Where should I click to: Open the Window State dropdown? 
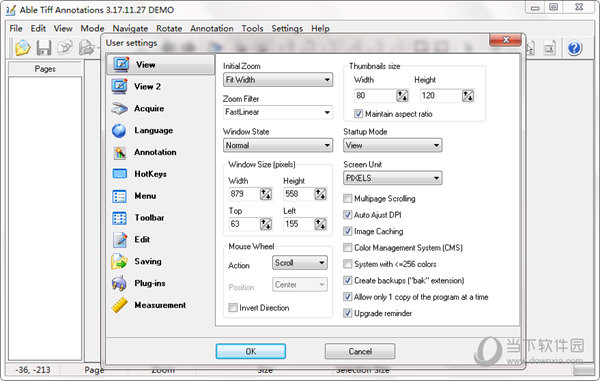(x=278, y=145)
